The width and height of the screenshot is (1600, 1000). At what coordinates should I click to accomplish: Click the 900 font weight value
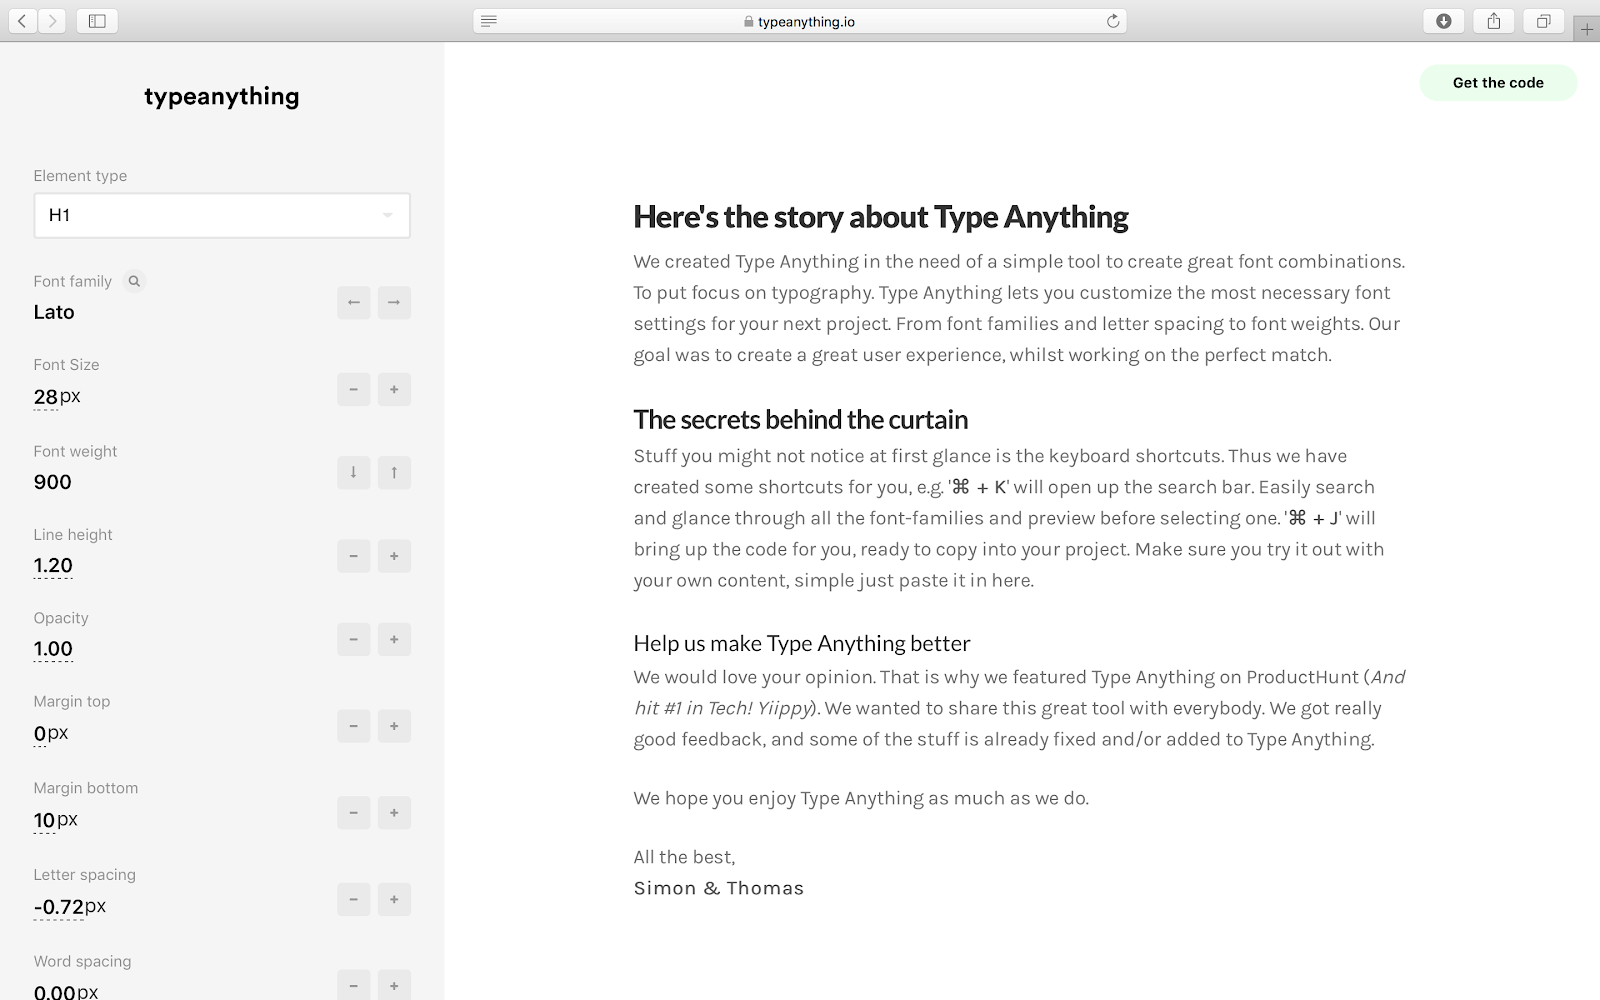[52, 482]
